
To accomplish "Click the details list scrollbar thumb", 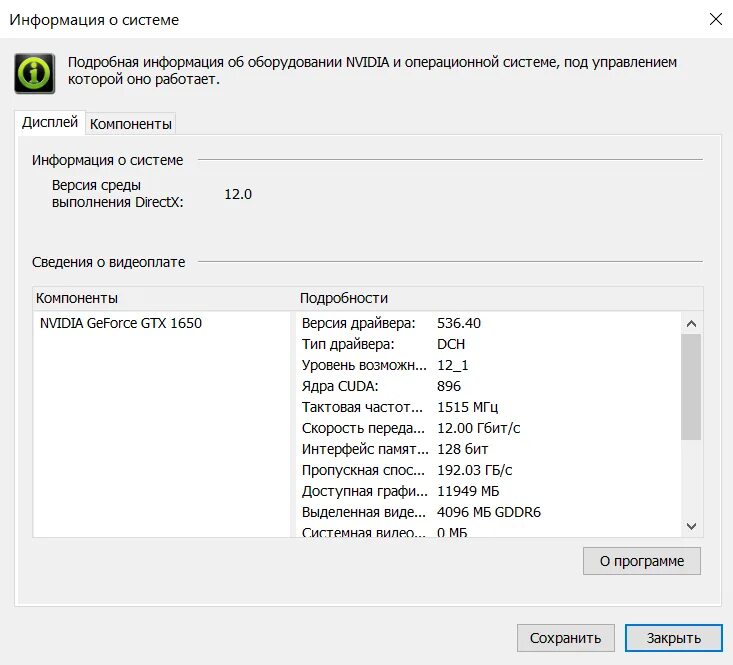I will coord(691,386).
